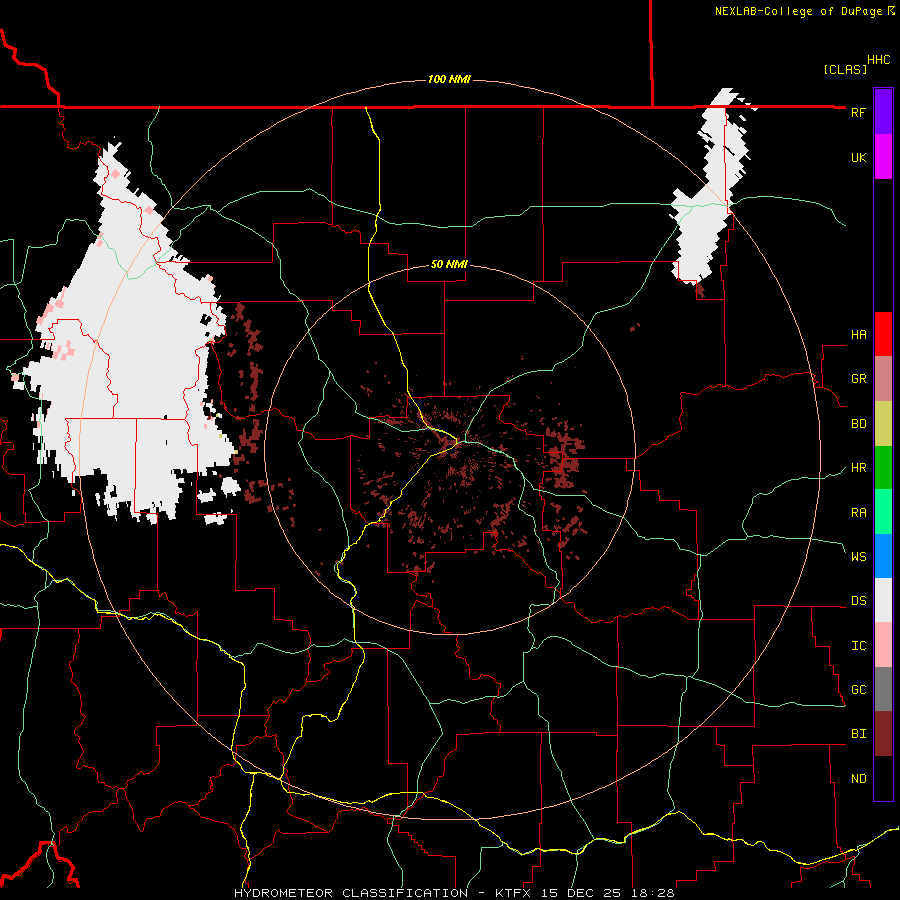Viewport: 900px width, 900px height.
Task: Pick the dark green HR swatch
Action: (x=883, y=467)
